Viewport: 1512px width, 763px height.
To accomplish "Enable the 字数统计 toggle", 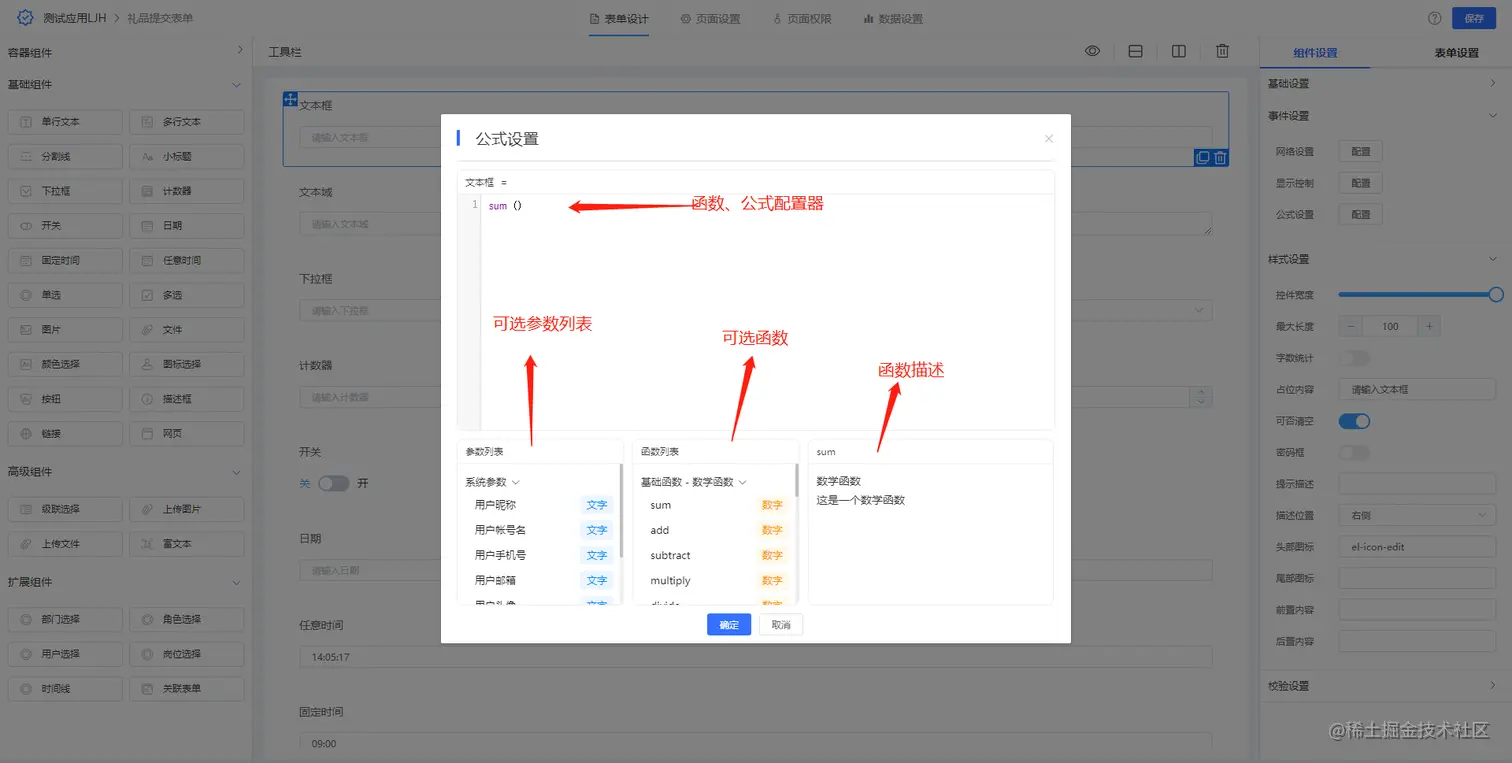I will (x=1354, y=358).
